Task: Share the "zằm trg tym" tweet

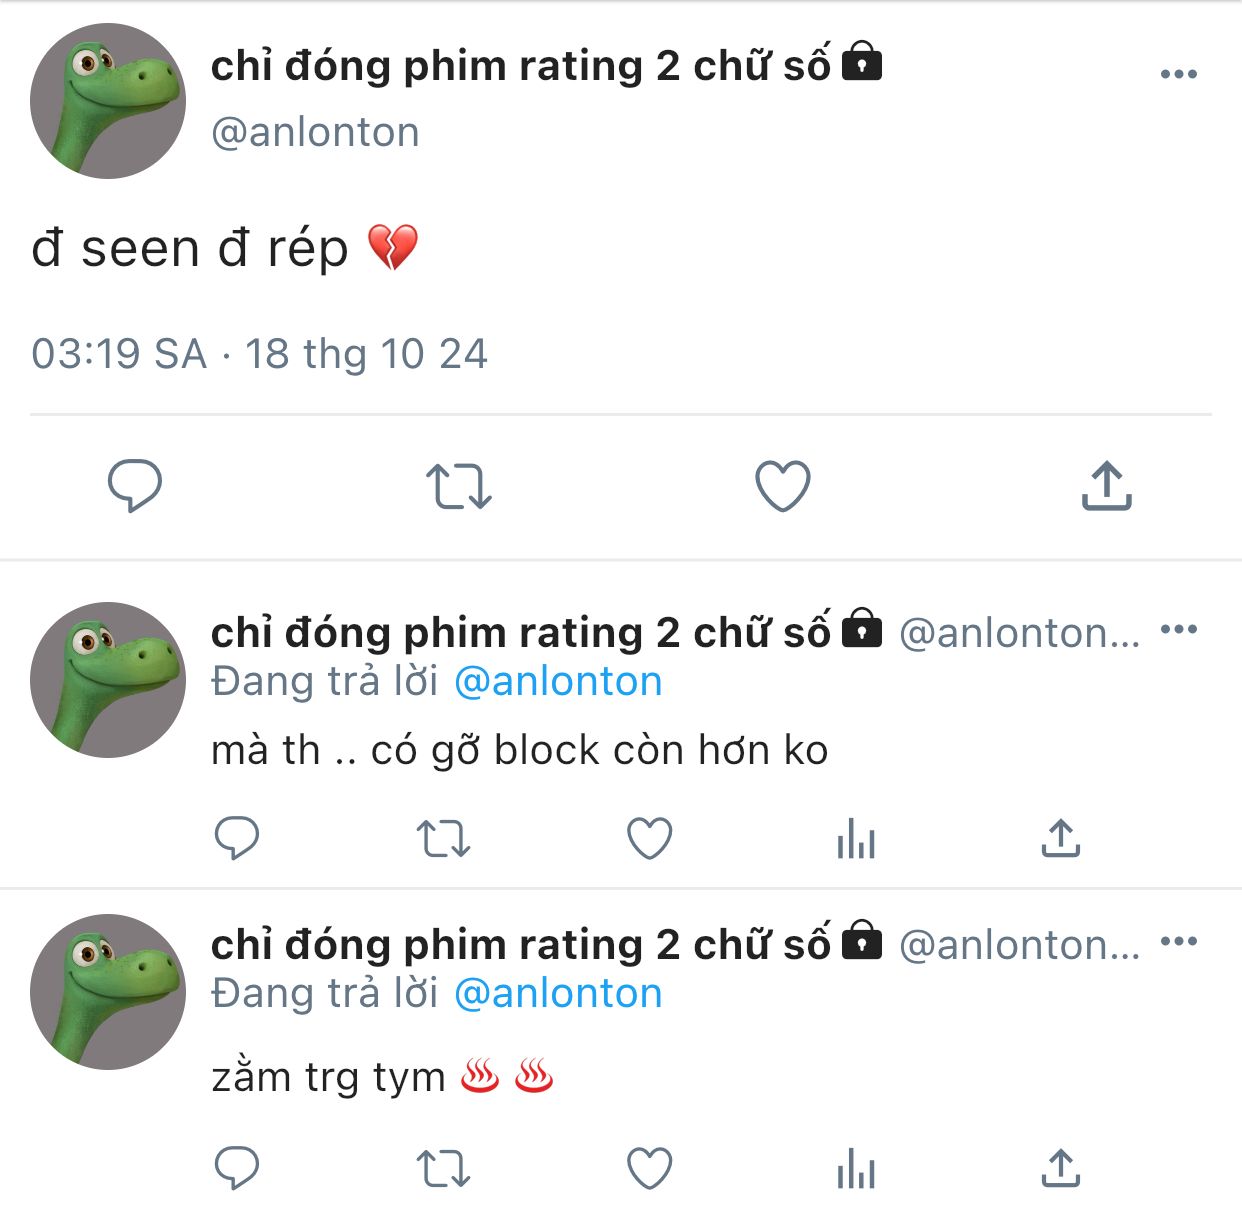Action: pyautogui.click(x=1061, y=1168)
